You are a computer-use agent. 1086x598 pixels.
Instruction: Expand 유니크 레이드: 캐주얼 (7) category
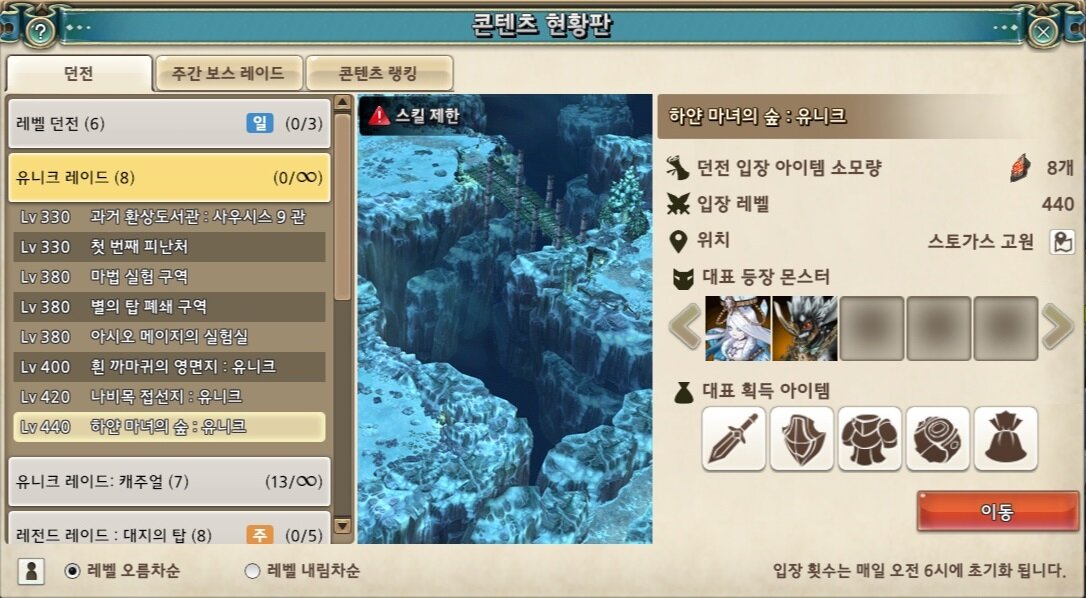tap(170, 481)
